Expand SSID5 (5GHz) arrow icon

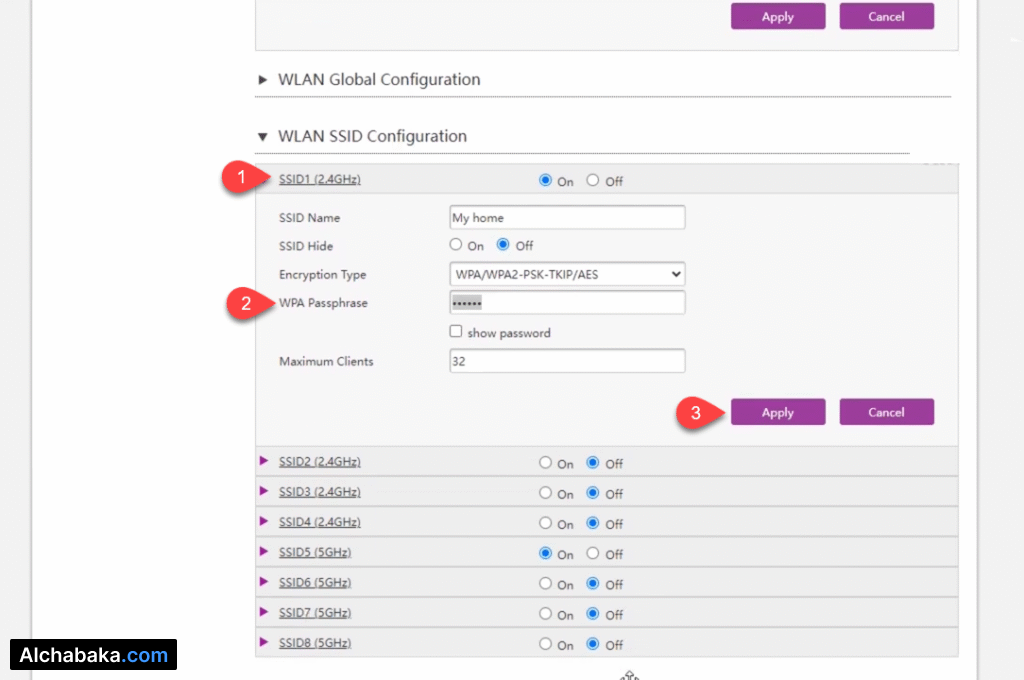point(265,552)
